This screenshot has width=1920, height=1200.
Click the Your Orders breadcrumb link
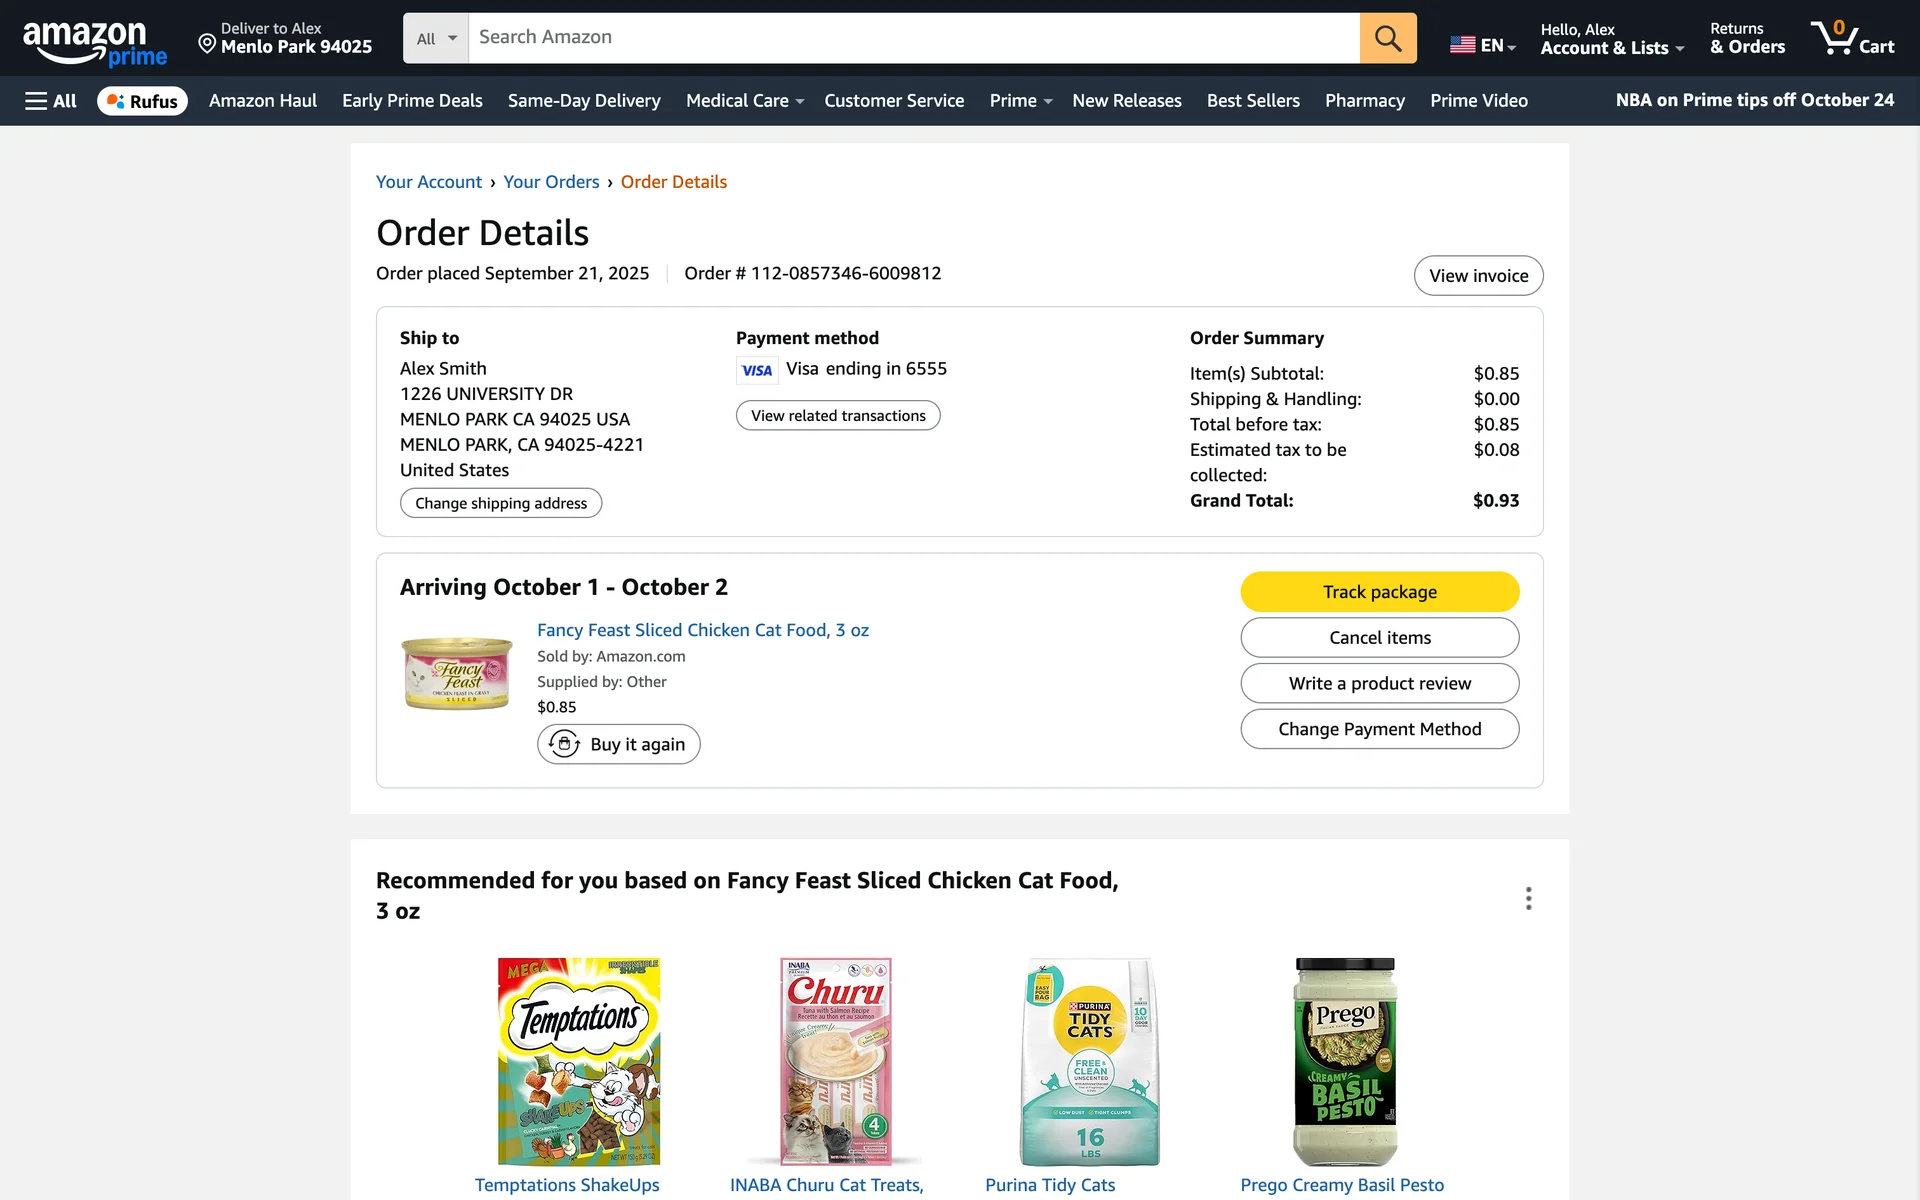551,182
